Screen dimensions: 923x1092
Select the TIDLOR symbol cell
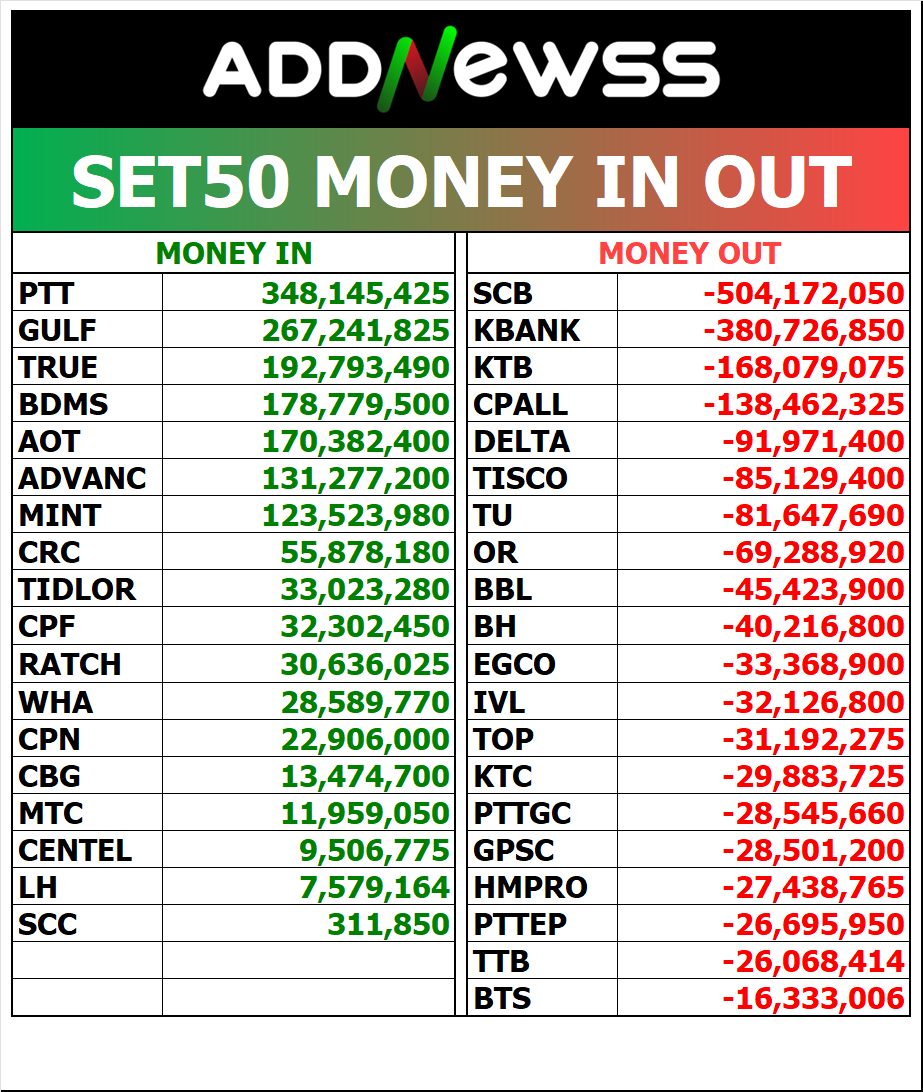tap(77, 589)
